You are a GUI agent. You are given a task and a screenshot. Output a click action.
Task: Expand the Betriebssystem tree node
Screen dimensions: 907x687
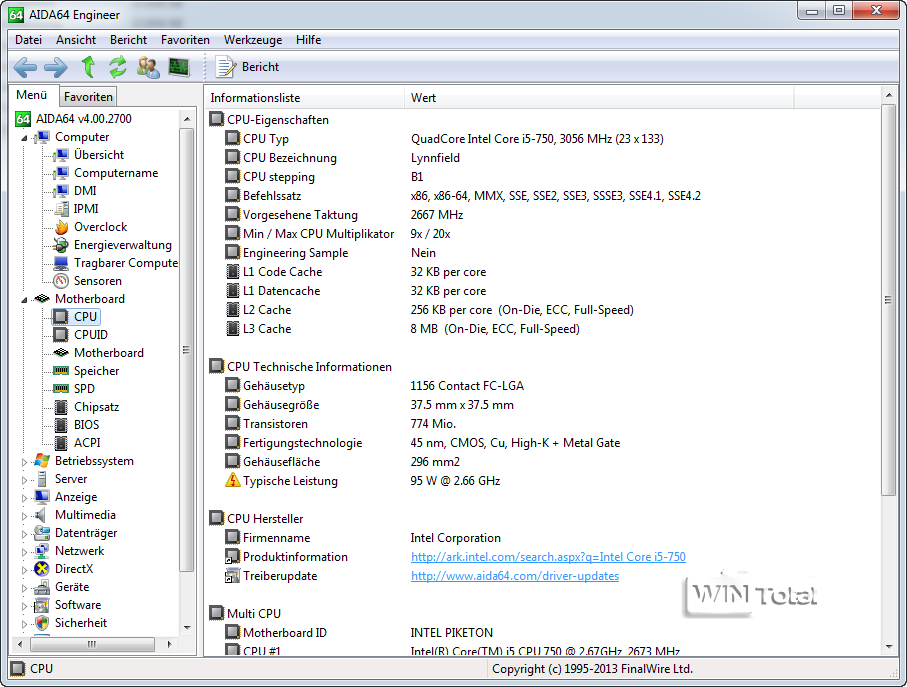[25, 461]
